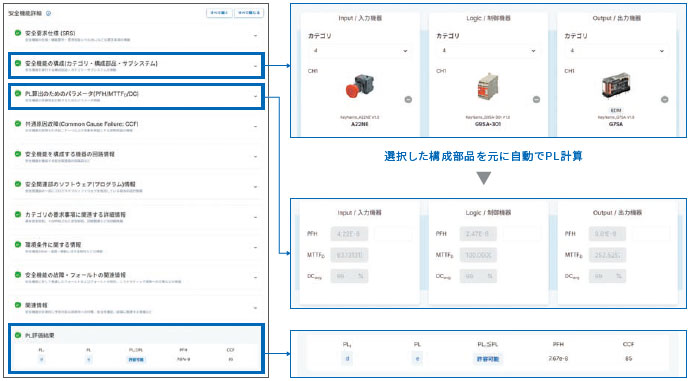Click the MTTFd value field under Output / 出力機器
Viewport: 690px width, 381px height.
click(607, 255)
